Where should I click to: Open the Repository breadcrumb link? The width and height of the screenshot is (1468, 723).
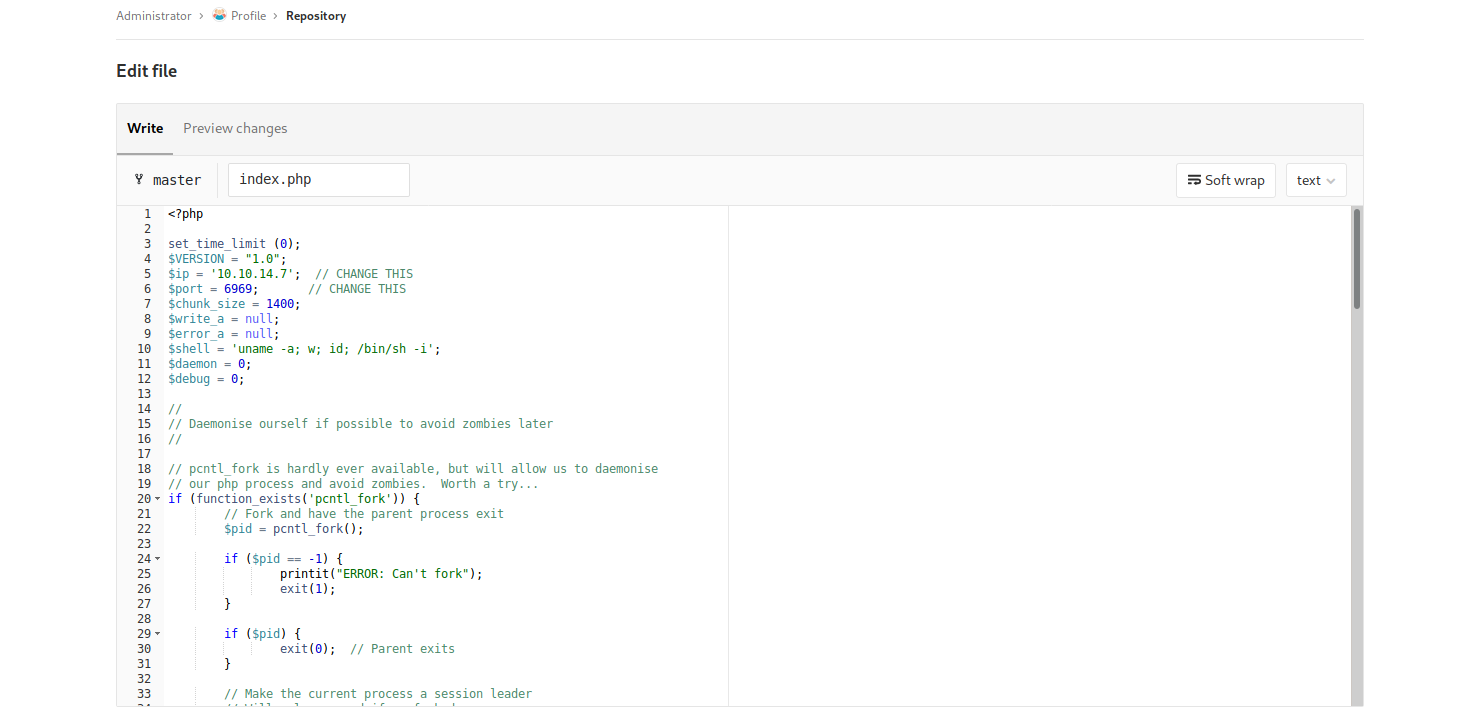(316, 16)
